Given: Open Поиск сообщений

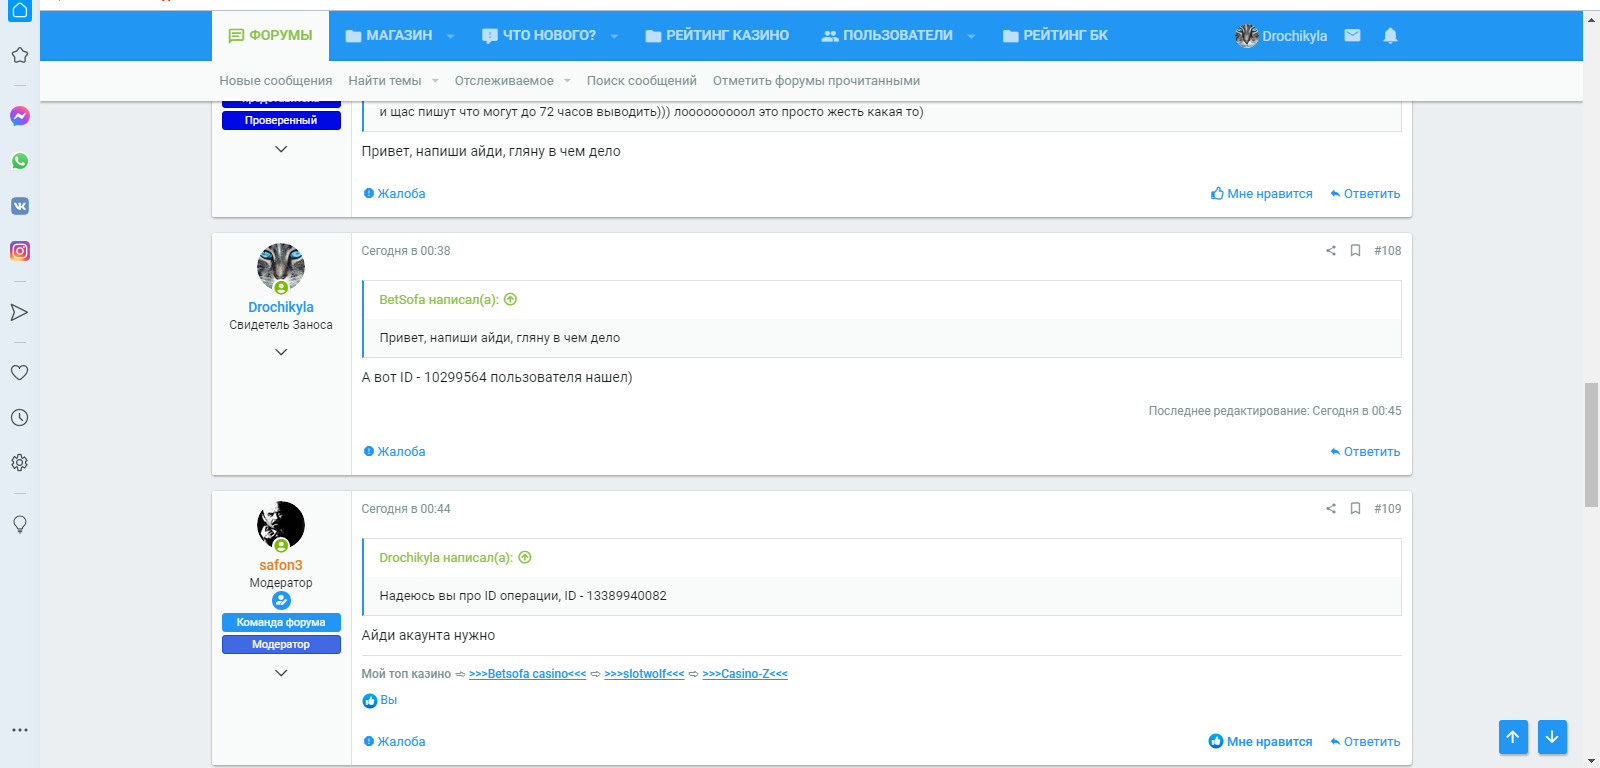Looking at the screenshot, I should 642,81.
